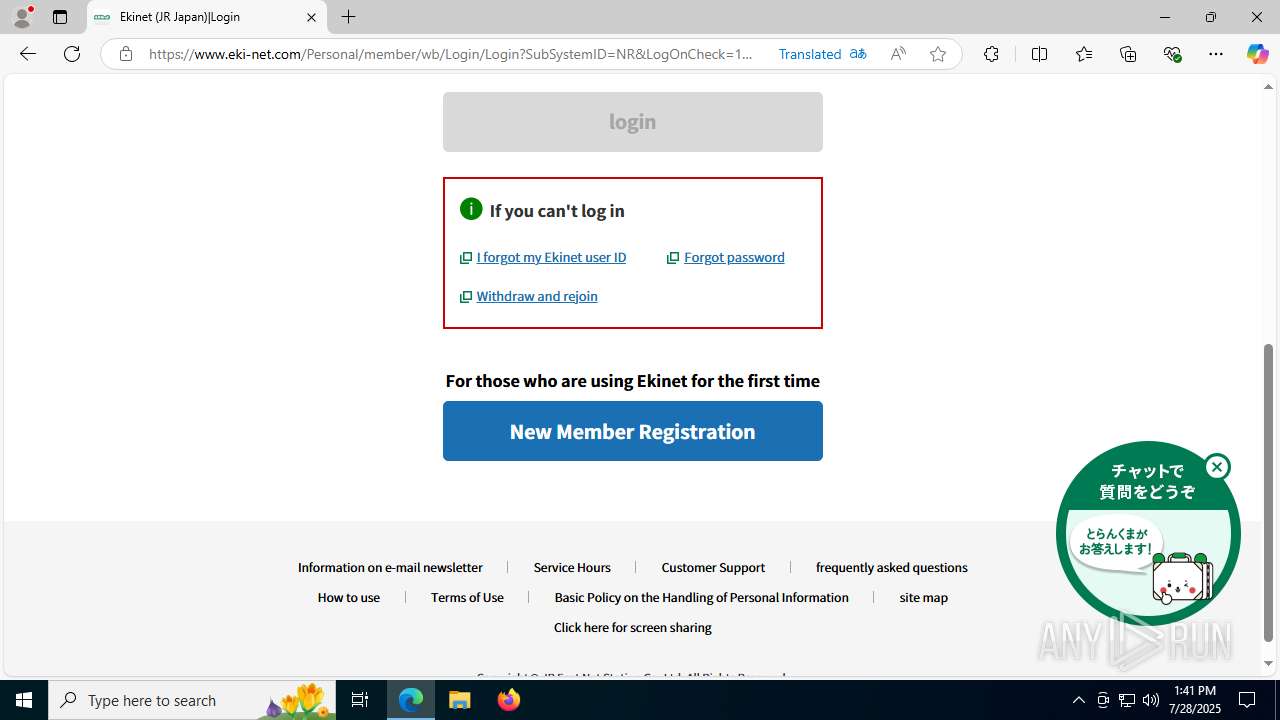The height and width of the screenshot is (720, 1280).
Task: Click the vertical page scrollbar thumb
Action: point(1268,492)
